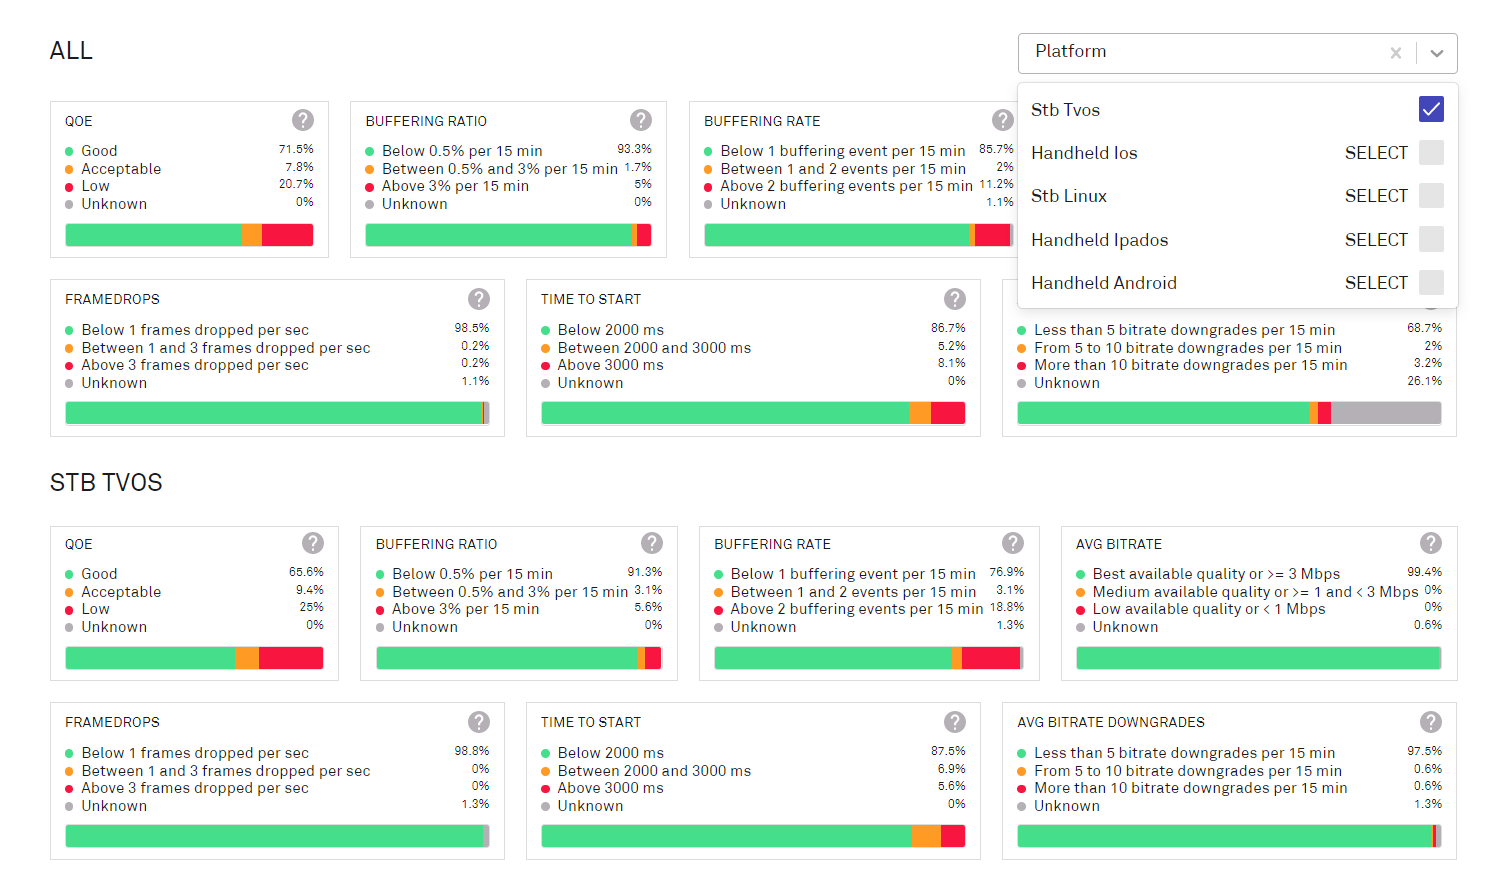Click help icon on ALL Framedrops card
Image resolution: width=1499 pixels, height=888 pixels.
(479, 299)
